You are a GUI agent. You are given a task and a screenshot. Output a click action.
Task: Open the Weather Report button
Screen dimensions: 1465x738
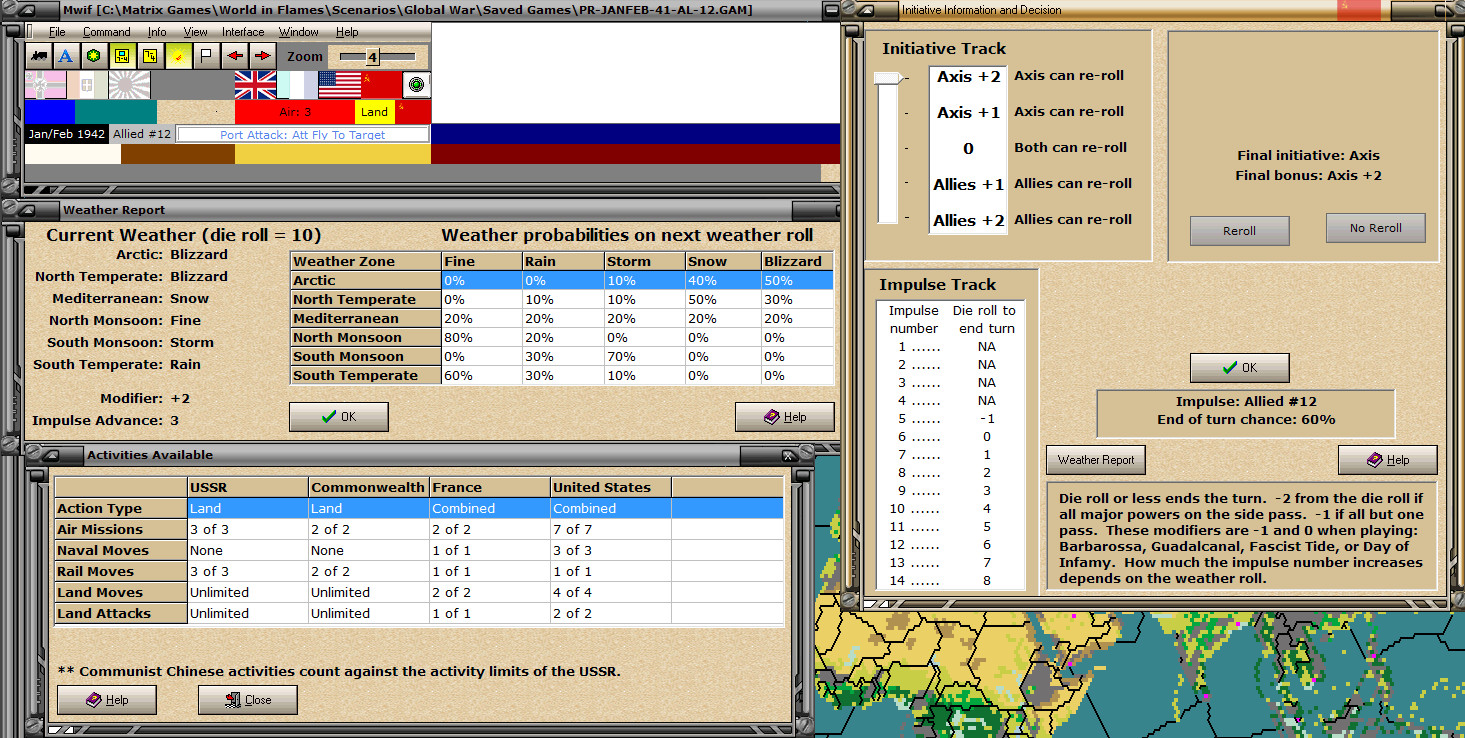click(x=1096, y=460)
